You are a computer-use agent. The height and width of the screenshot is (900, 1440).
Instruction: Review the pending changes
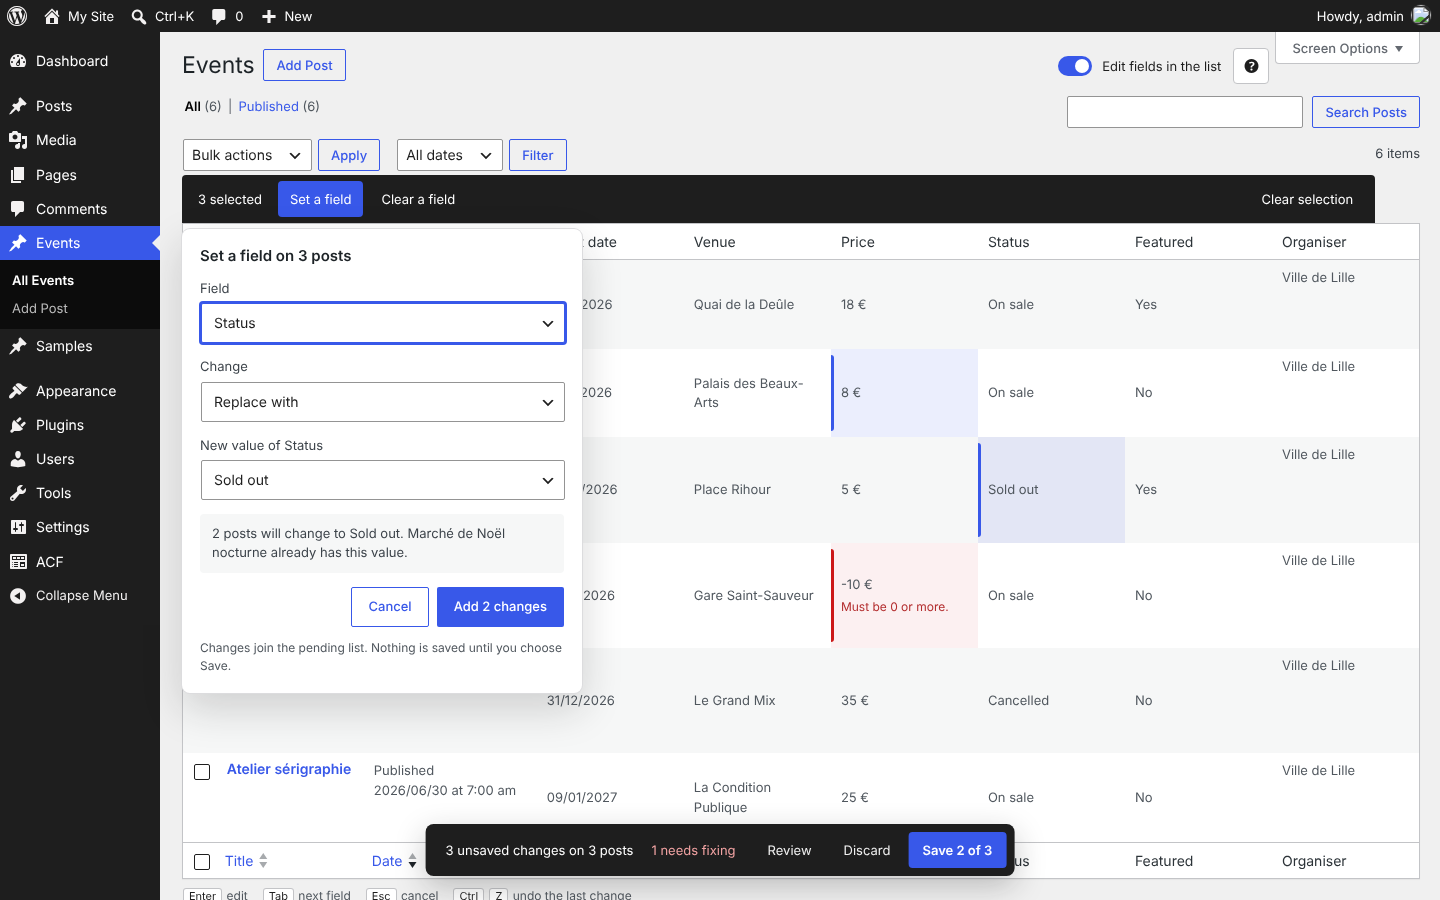click(789, 850)
